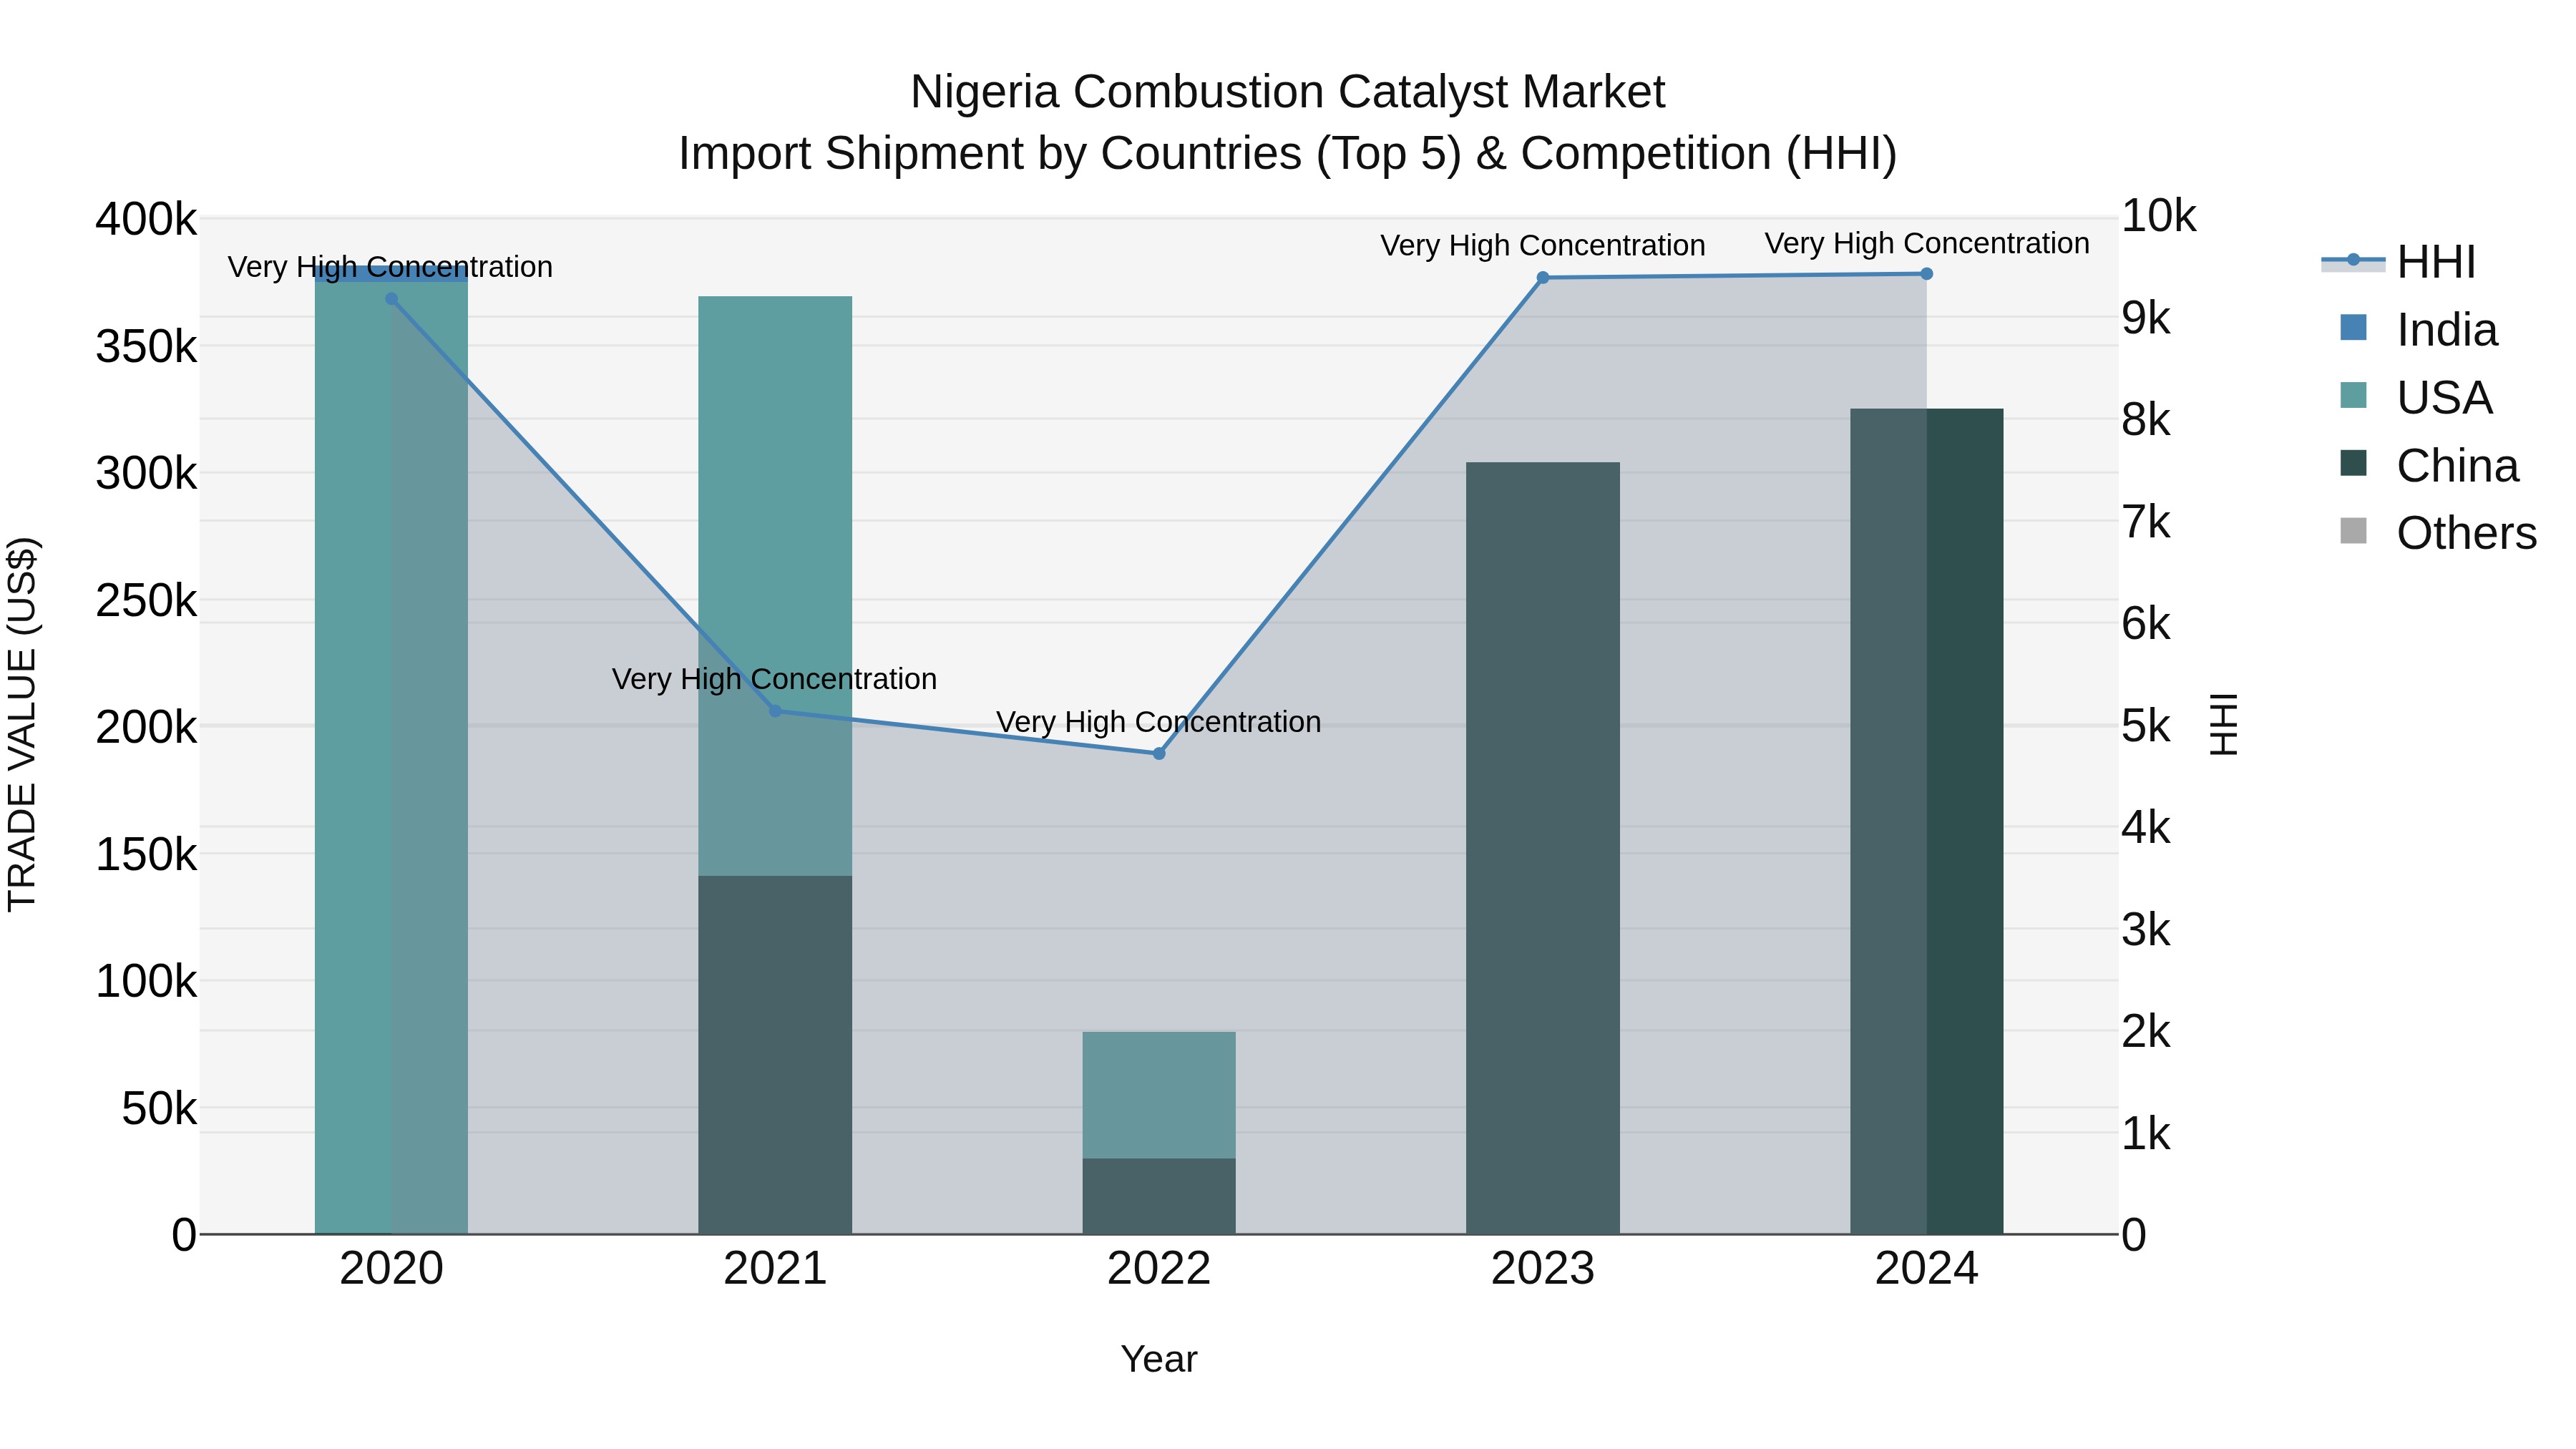
Task: Click the 4k HHI axis tick label
Action: coord(2146,828)
